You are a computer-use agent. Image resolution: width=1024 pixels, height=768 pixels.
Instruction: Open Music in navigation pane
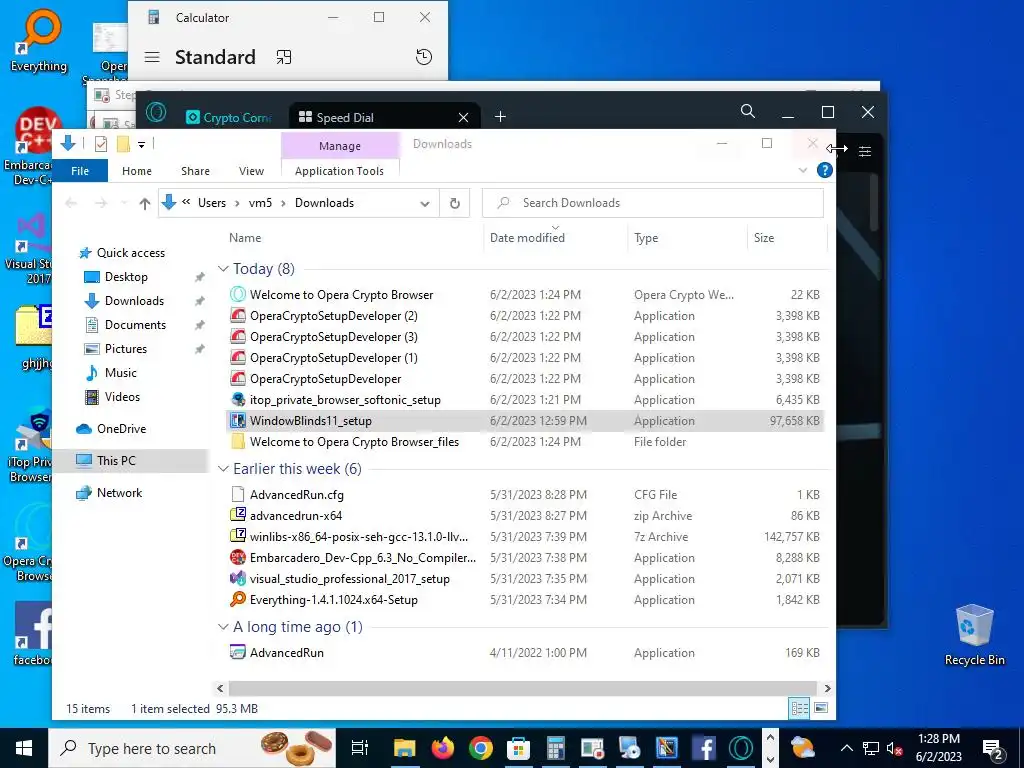click(x=120, y=373)
